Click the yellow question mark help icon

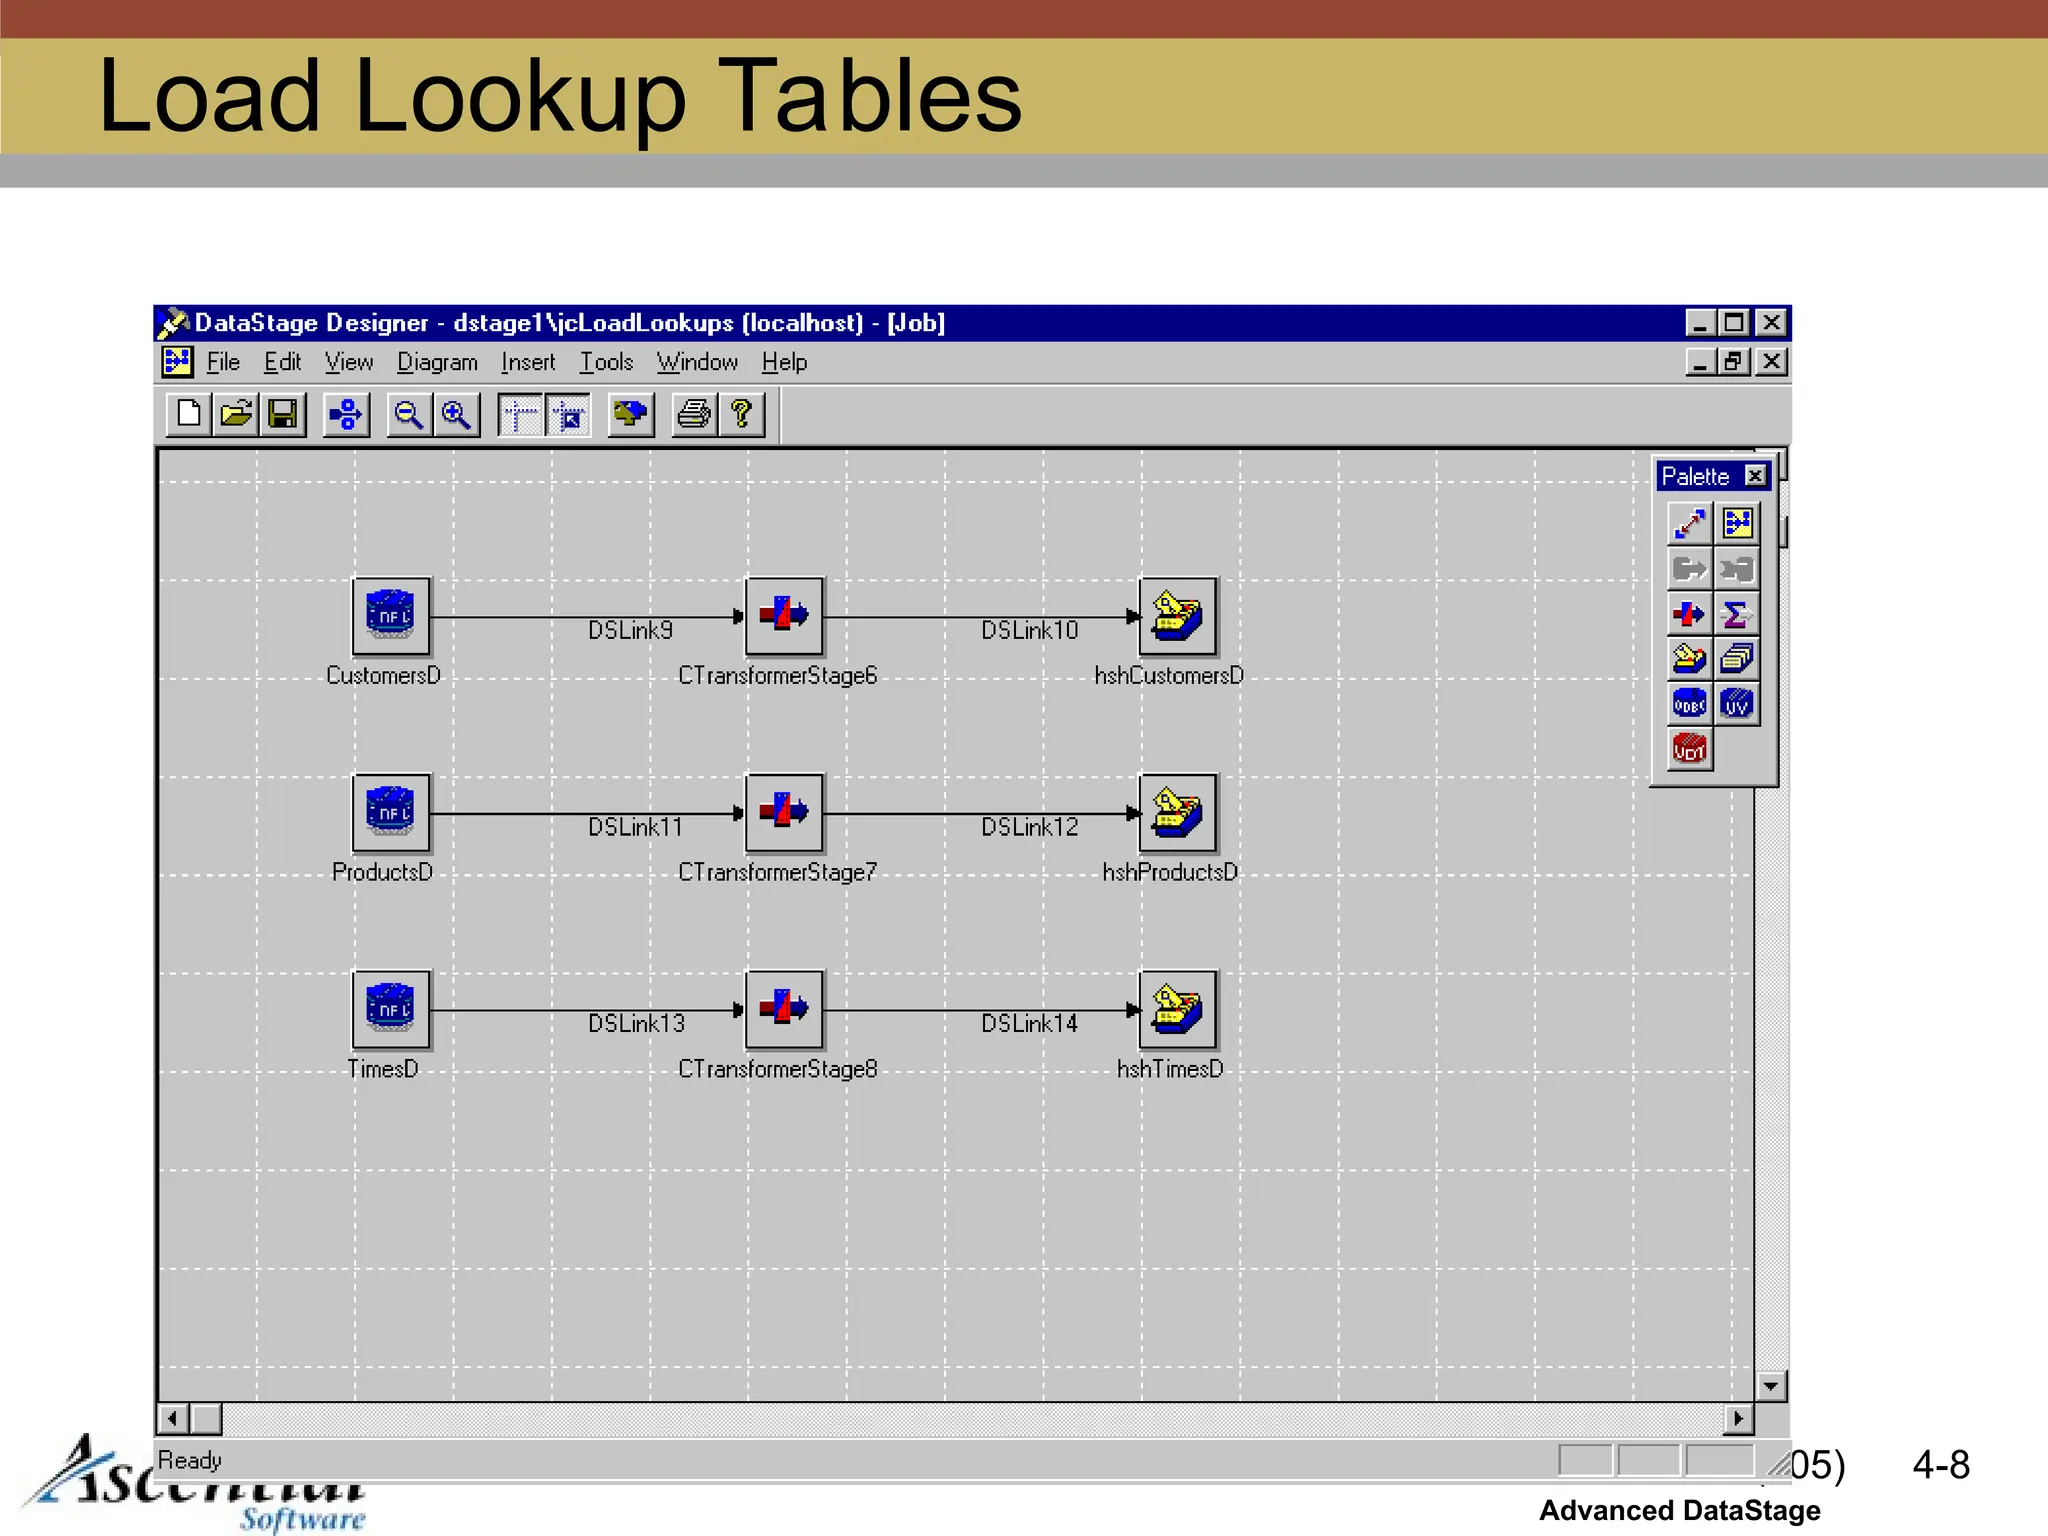tap(742, 414)
